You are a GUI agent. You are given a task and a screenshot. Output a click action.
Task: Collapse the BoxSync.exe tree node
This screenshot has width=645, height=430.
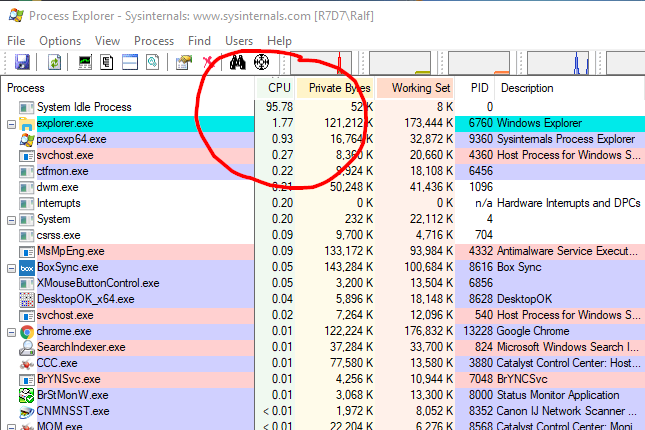(12, 269)
